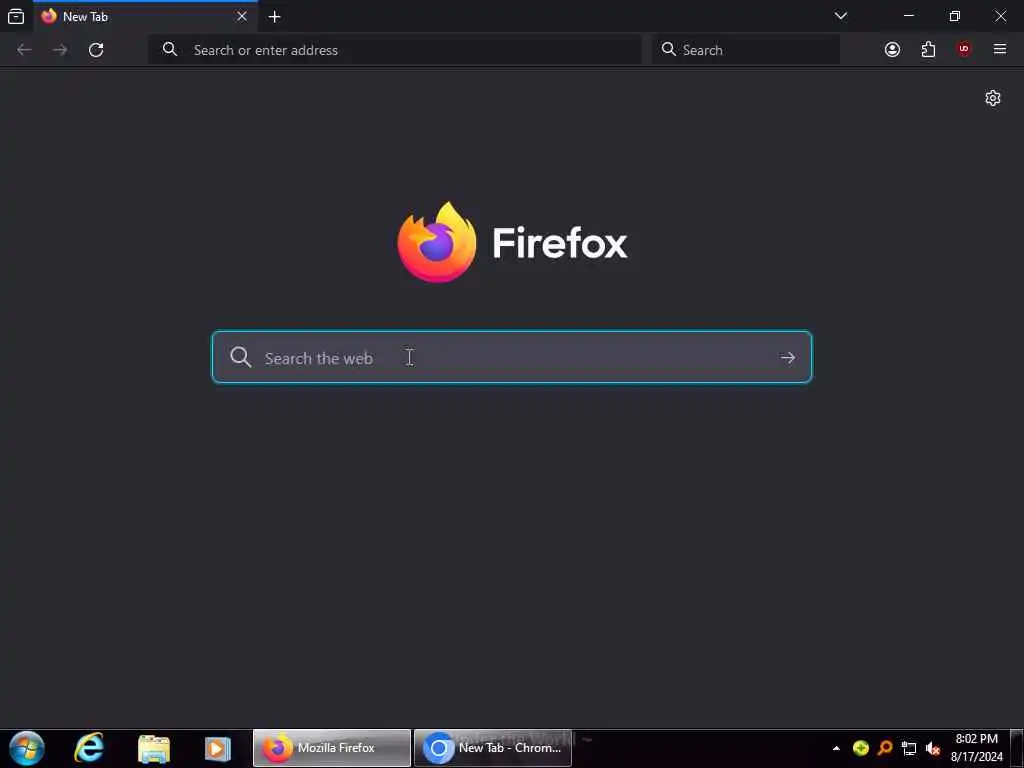The image size is (1024, 768).
Task: Open the Extensions puzzle icon
Action: point(928,50)
